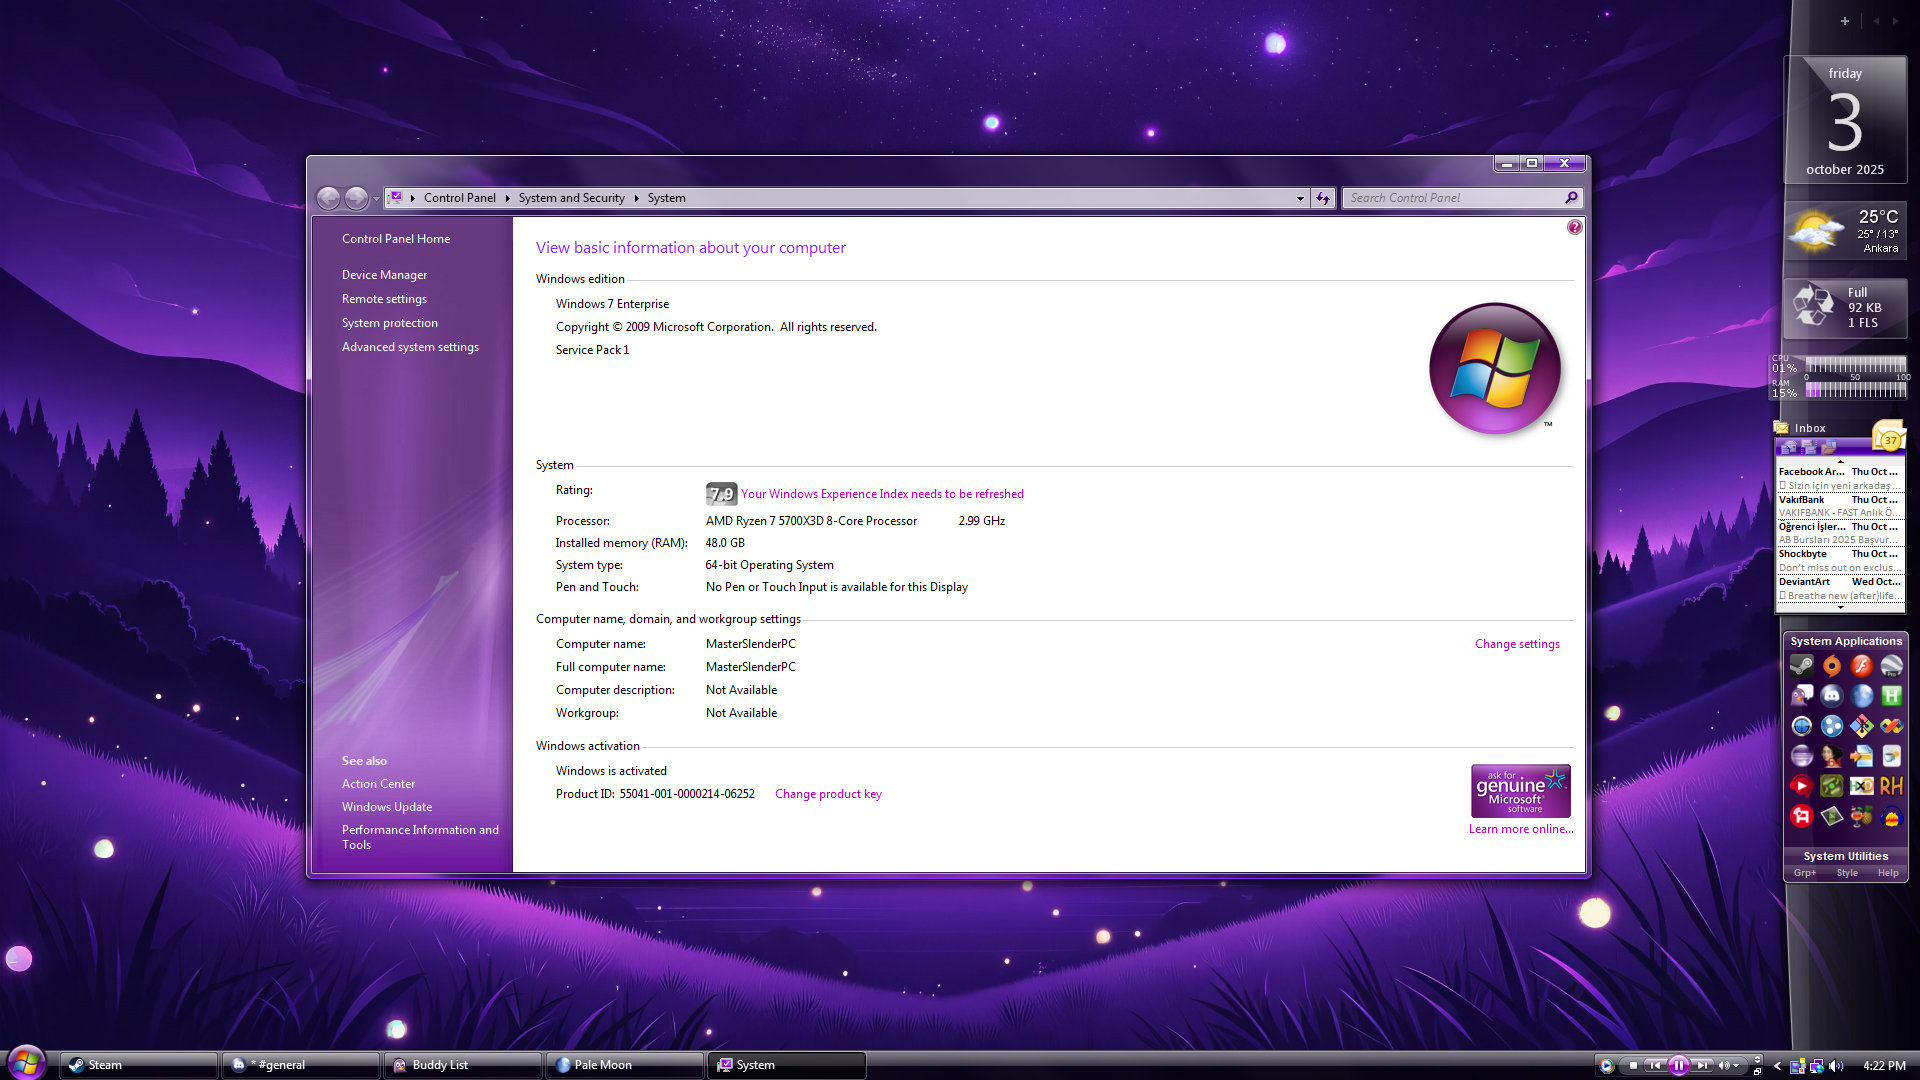Click Style in launcher gadget

[x=1847, y=873]
